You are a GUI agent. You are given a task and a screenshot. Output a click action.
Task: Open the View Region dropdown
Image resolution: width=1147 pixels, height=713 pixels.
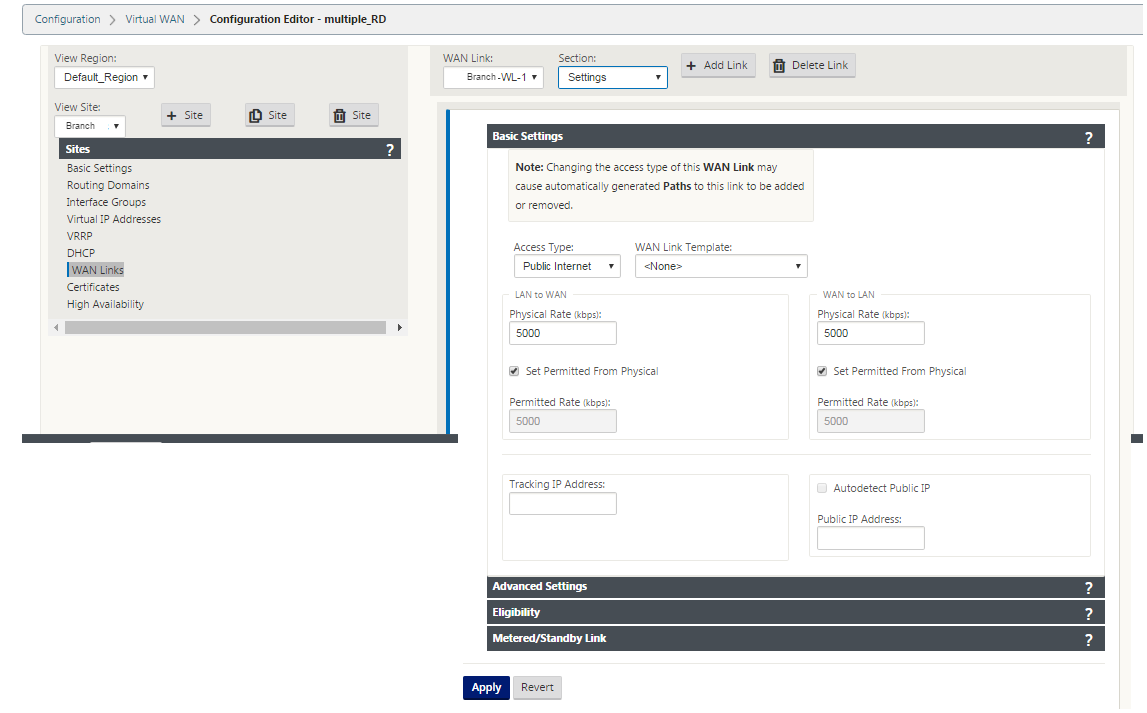(x=105, y=78)
